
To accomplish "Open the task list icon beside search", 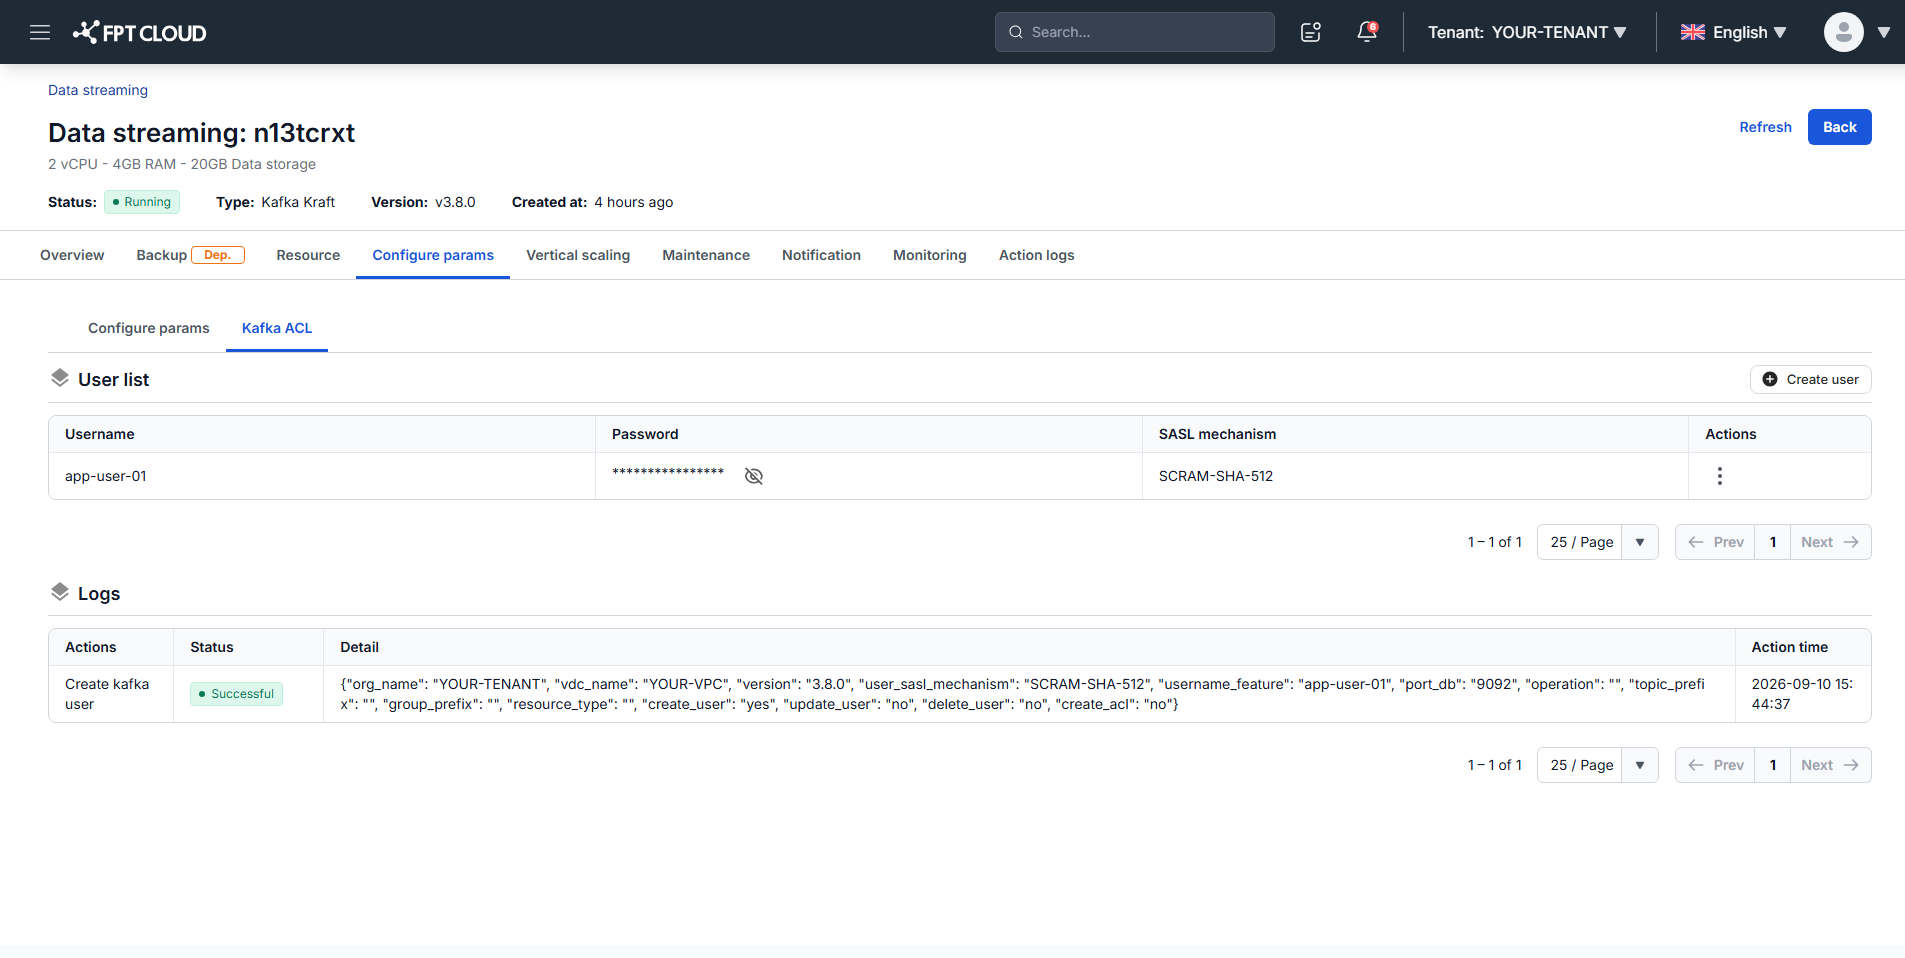I will pyautogui.click(x=1311, y=32).
